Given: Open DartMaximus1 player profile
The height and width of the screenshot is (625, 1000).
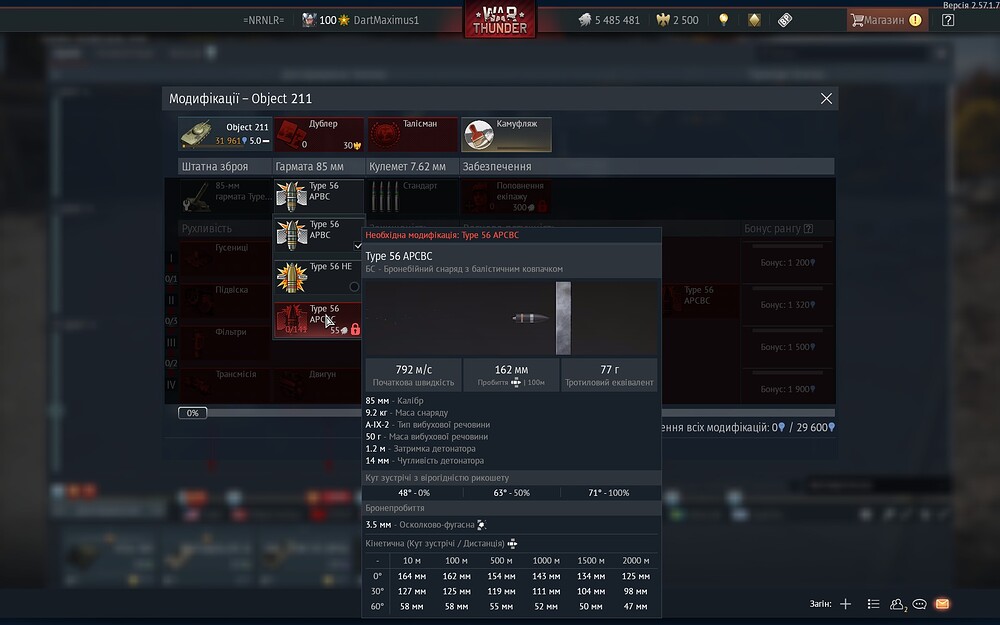Looking at the screenshot, I should (x=386, y=20).
